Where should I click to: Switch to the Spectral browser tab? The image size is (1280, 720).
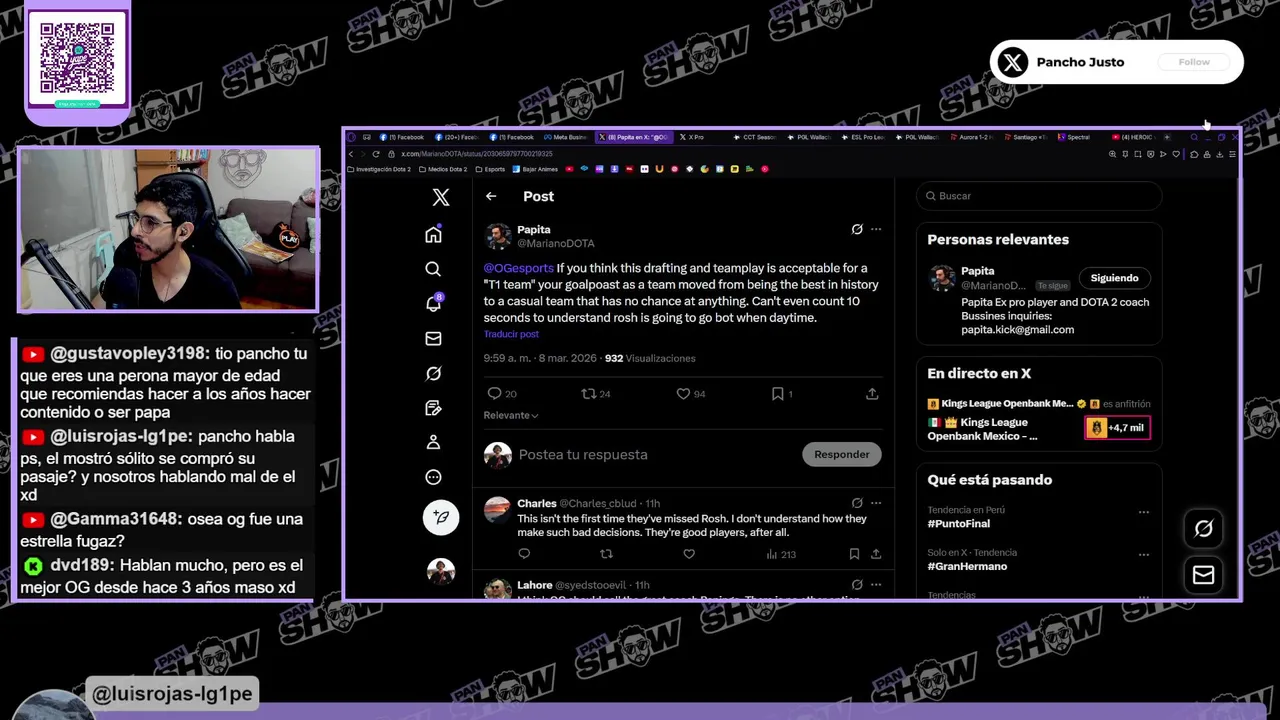click(1078, 137)
